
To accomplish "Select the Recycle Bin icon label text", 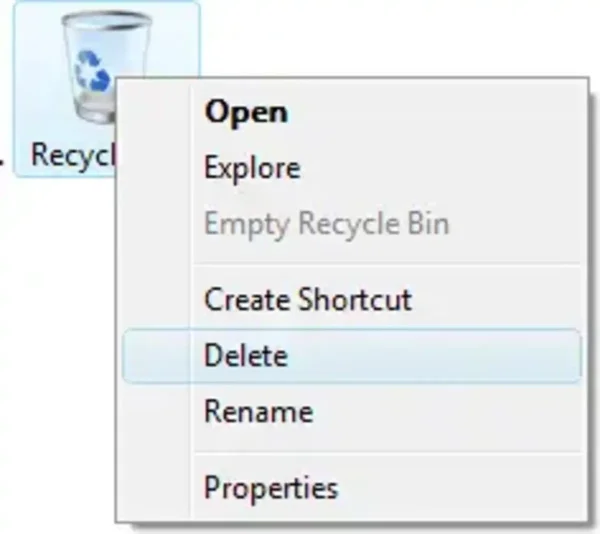I will click(x=74, y=155).
